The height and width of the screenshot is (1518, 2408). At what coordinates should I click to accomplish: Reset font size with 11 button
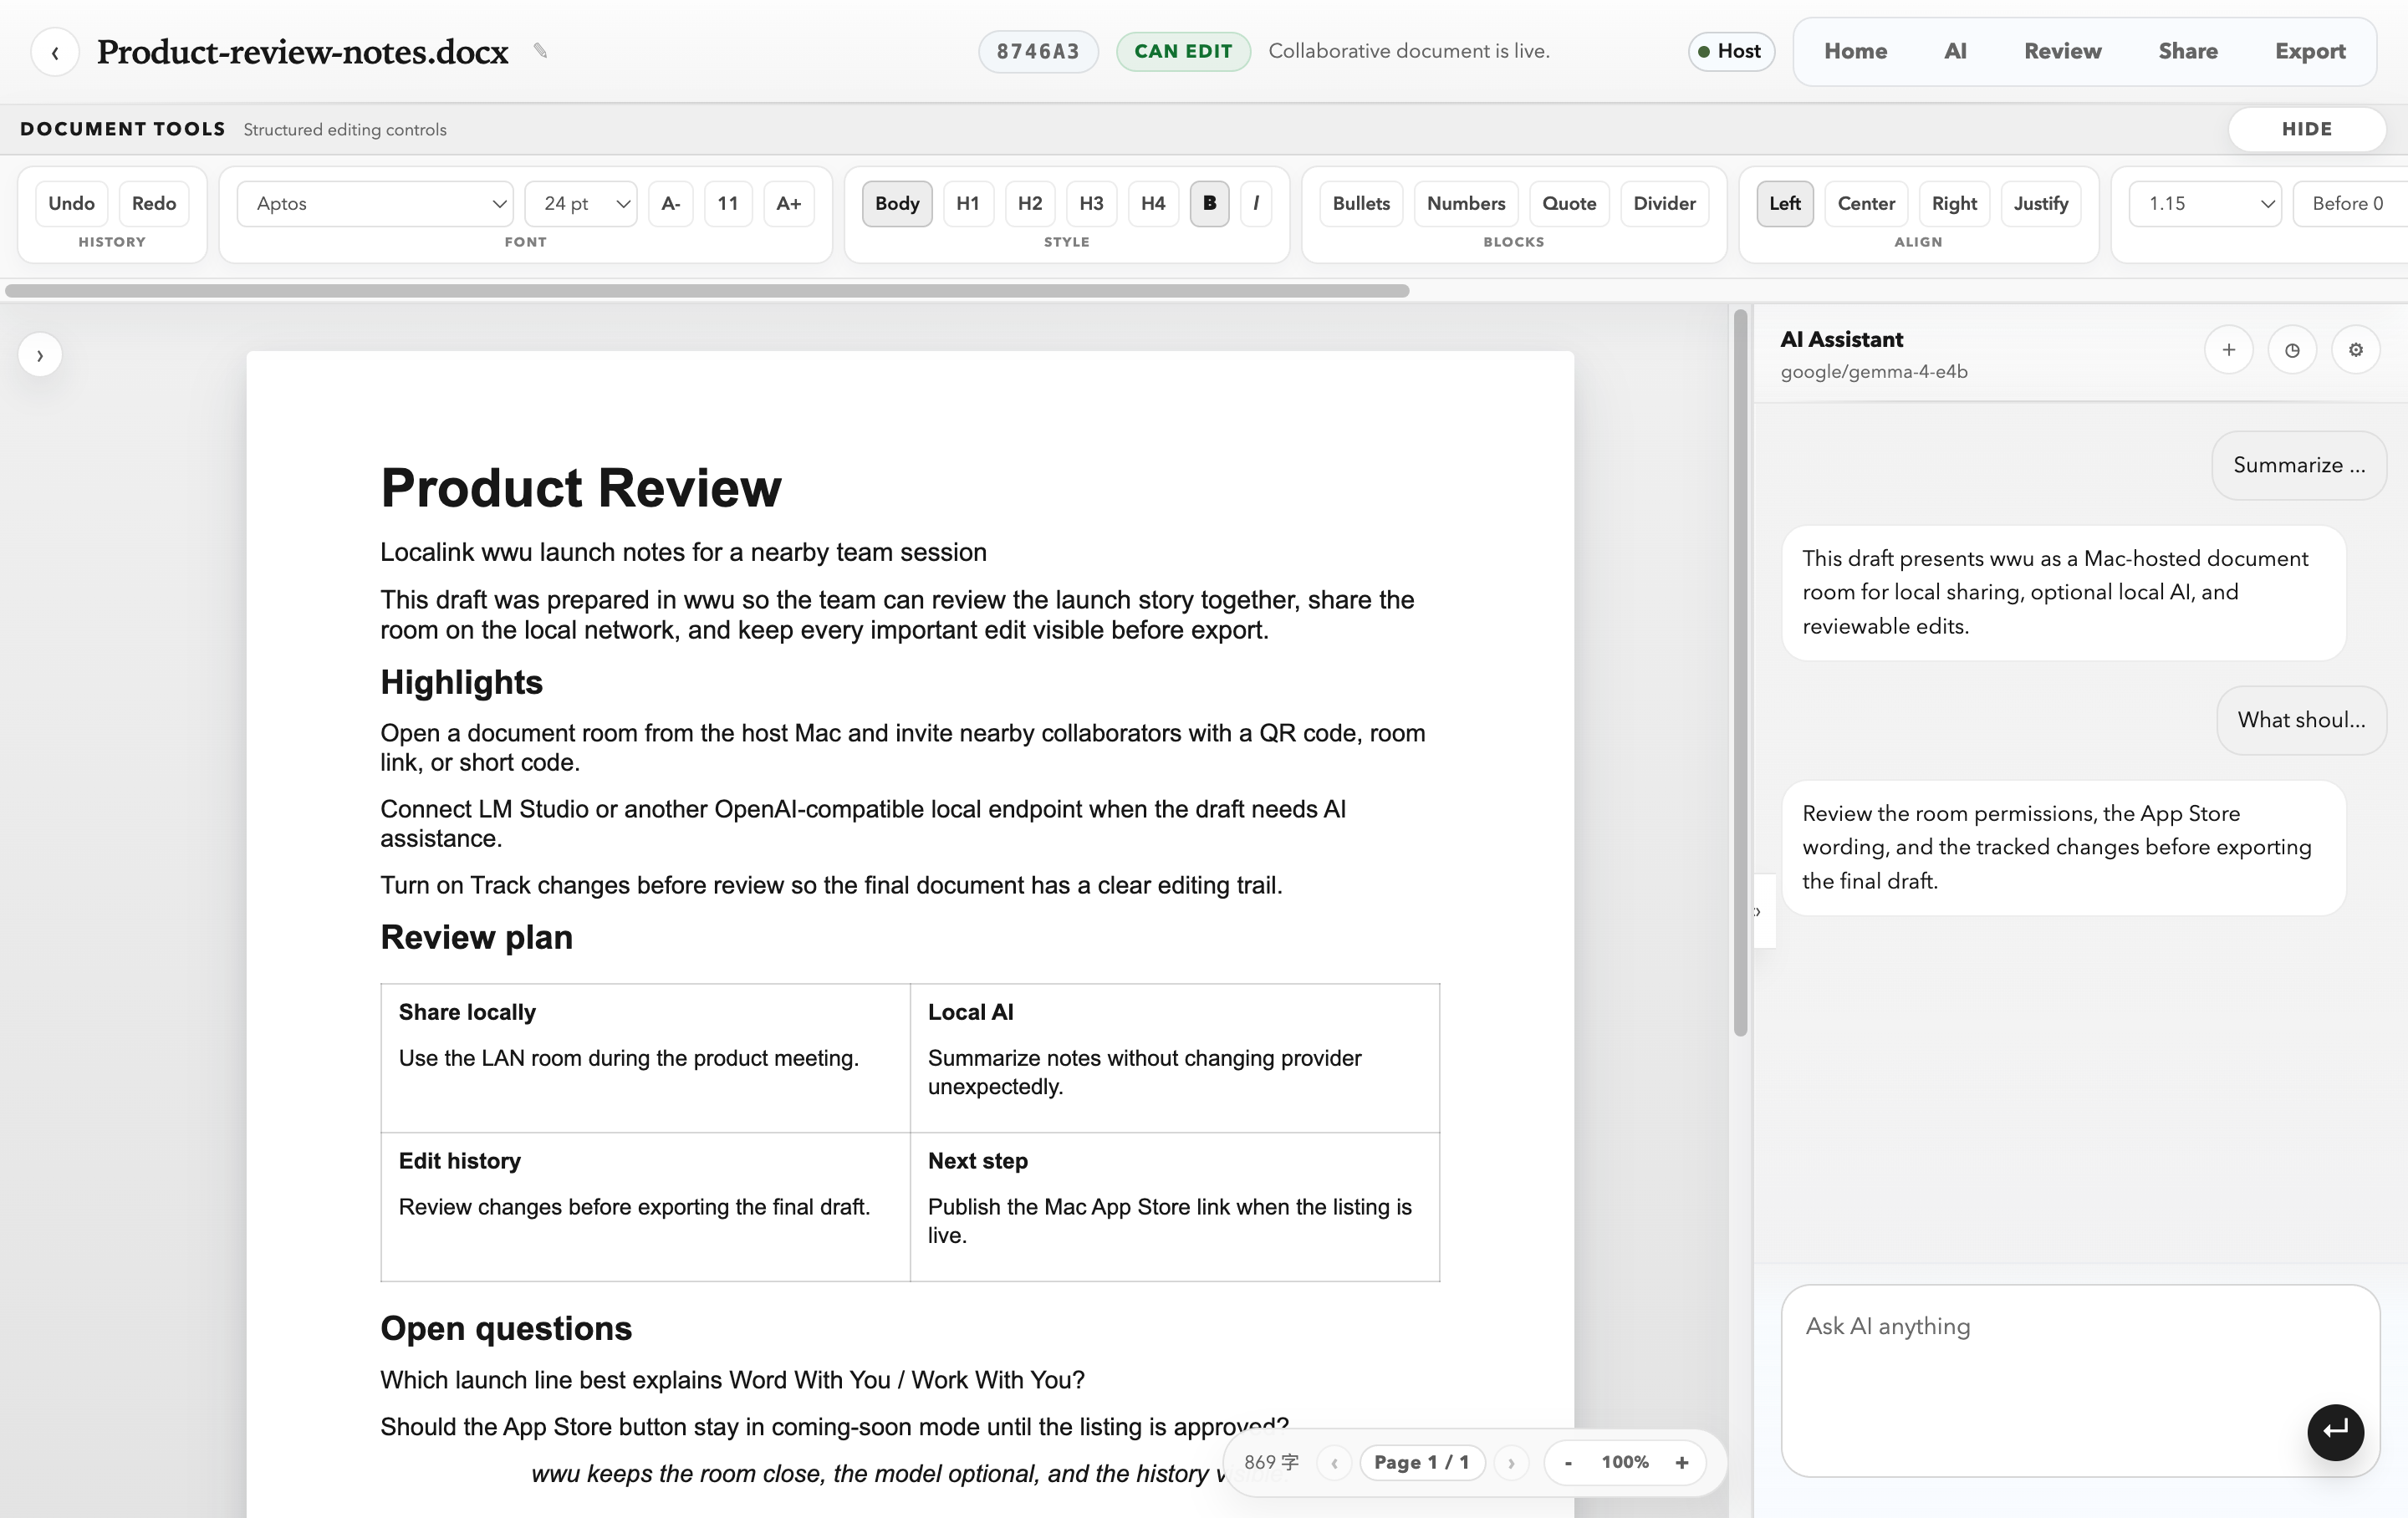tap(728, 204)
